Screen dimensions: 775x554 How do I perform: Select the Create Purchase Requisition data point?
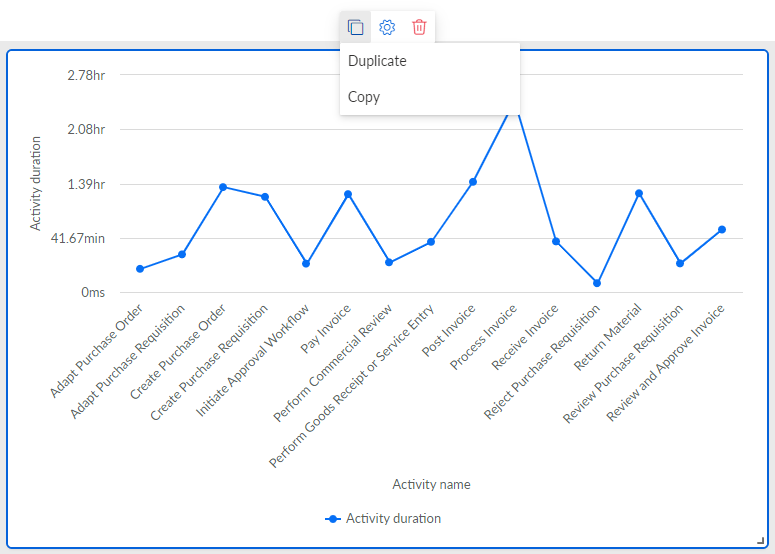coord(265,197)
